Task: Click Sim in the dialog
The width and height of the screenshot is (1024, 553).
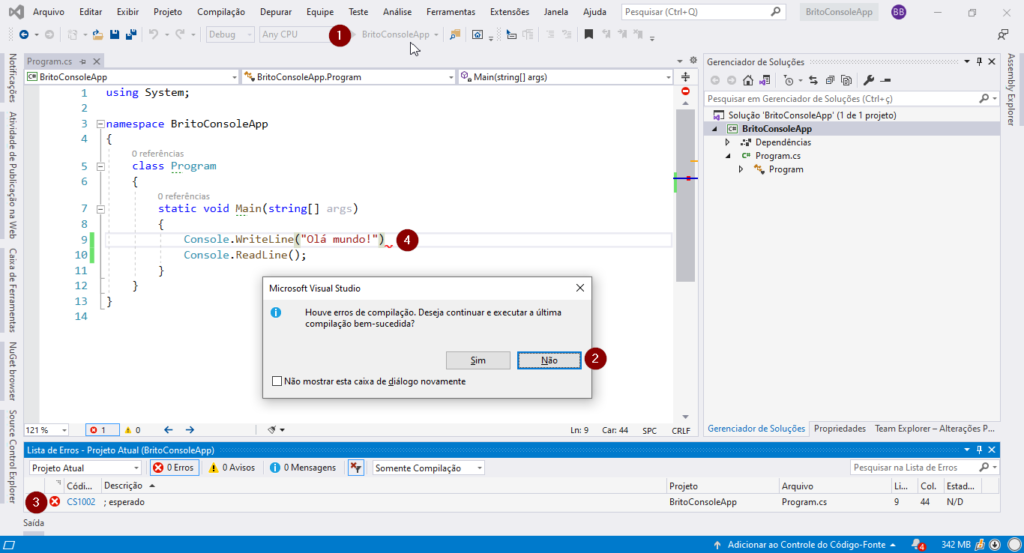Action: tap(478, 360)
